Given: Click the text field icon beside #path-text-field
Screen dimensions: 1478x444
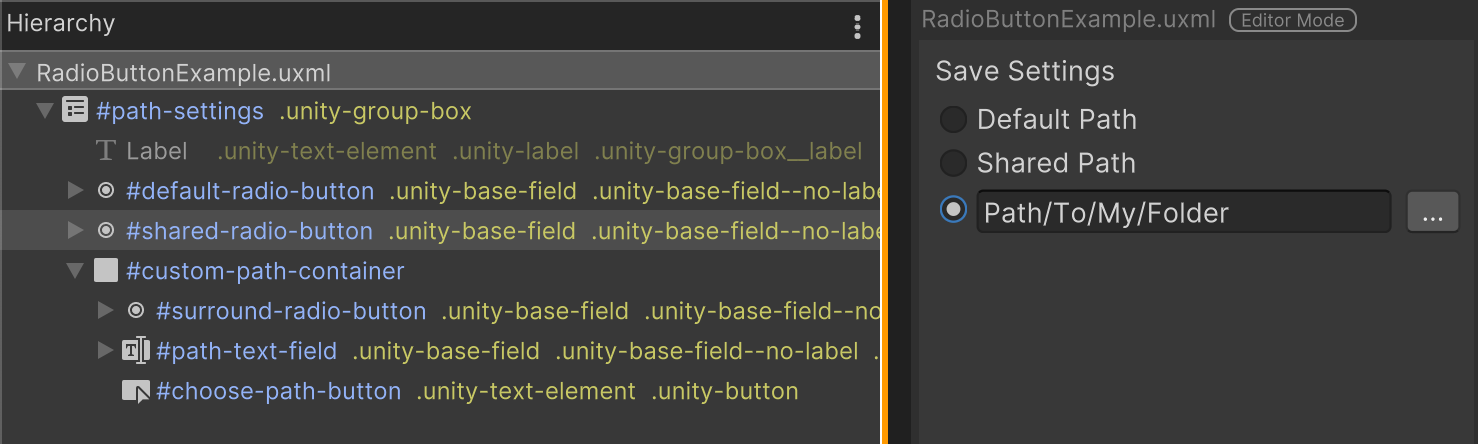Looking at the screenshot, I should point(136,351).
